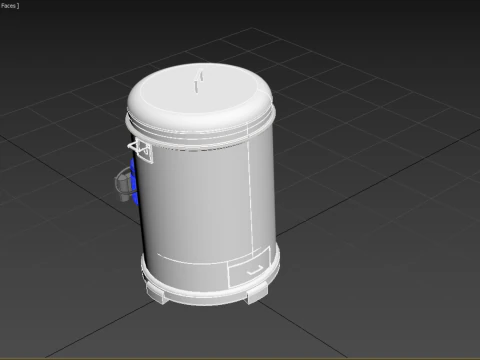Screen dimensions: 480x360
Task: Open the "Faces ]" viewport shading label menu
Action: [10, 5]
